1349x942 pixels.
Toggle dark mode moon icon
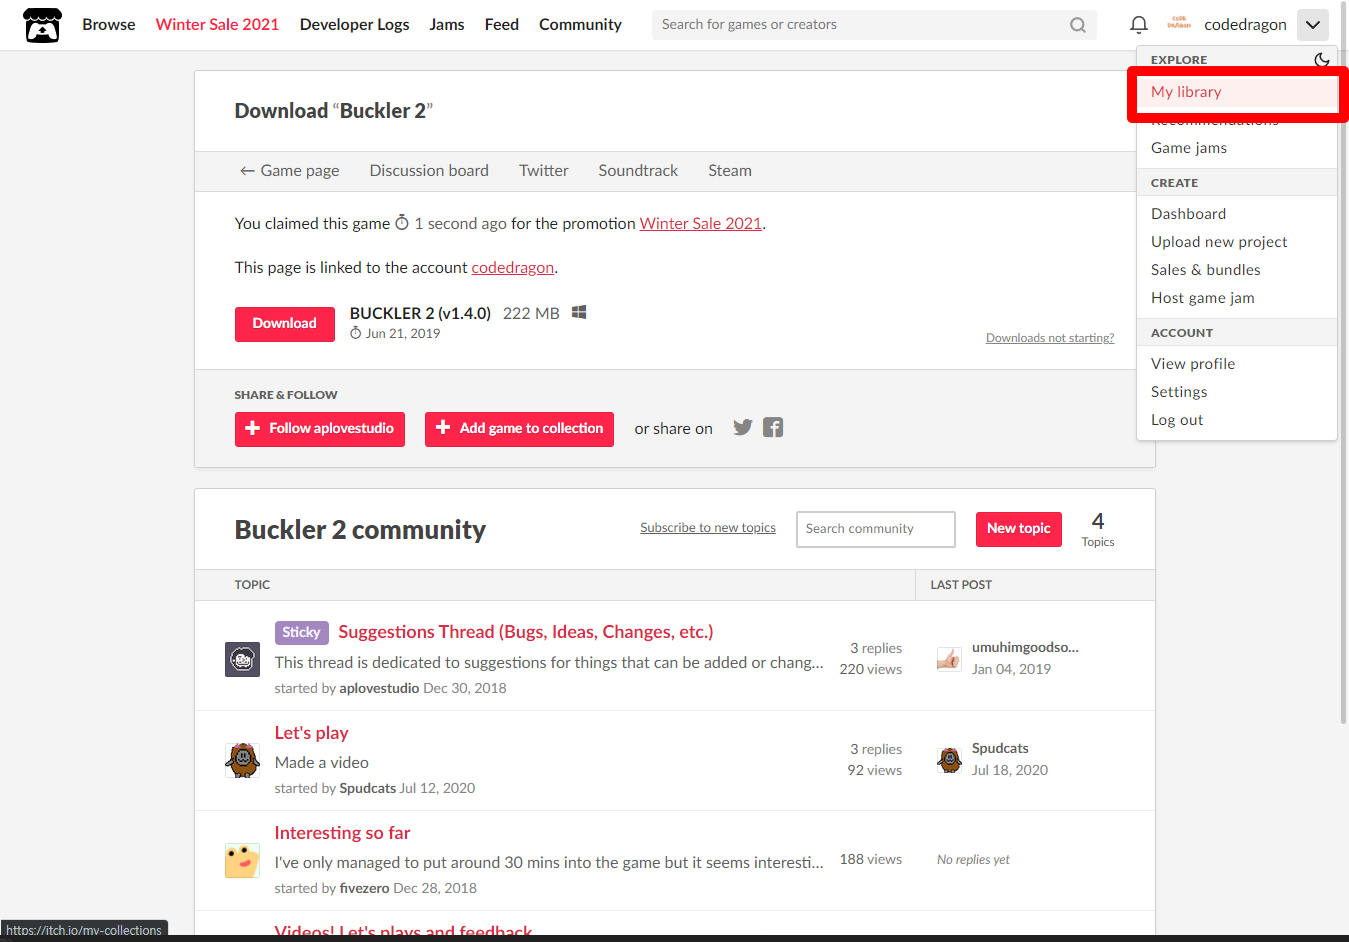(x=1322, y=59)
